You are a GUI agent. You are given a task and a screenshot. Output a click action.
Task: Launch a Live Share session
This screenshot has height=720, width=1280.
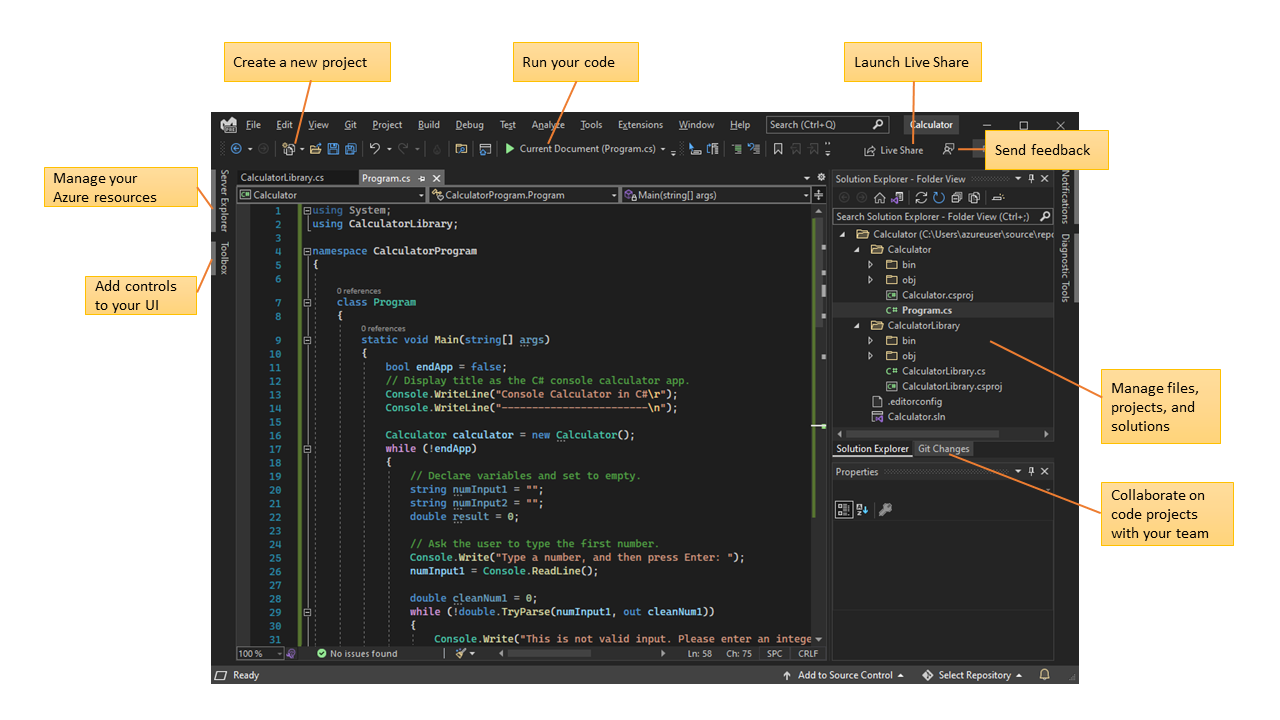(889, 149)
